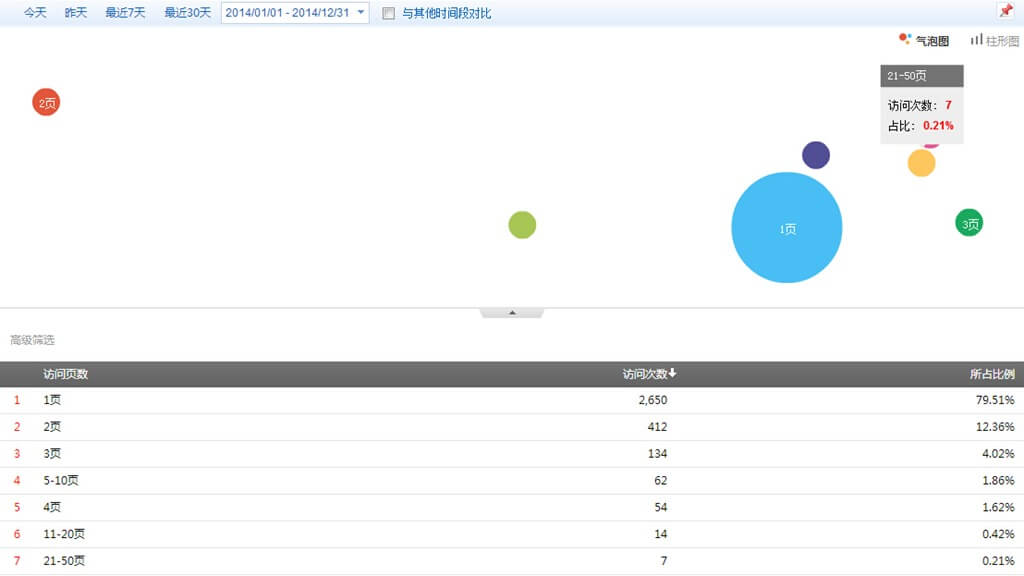1024x576 pixels.
Task: Choose the 最近30天 range
Action: pyautogui.click(x=187, y=12)
